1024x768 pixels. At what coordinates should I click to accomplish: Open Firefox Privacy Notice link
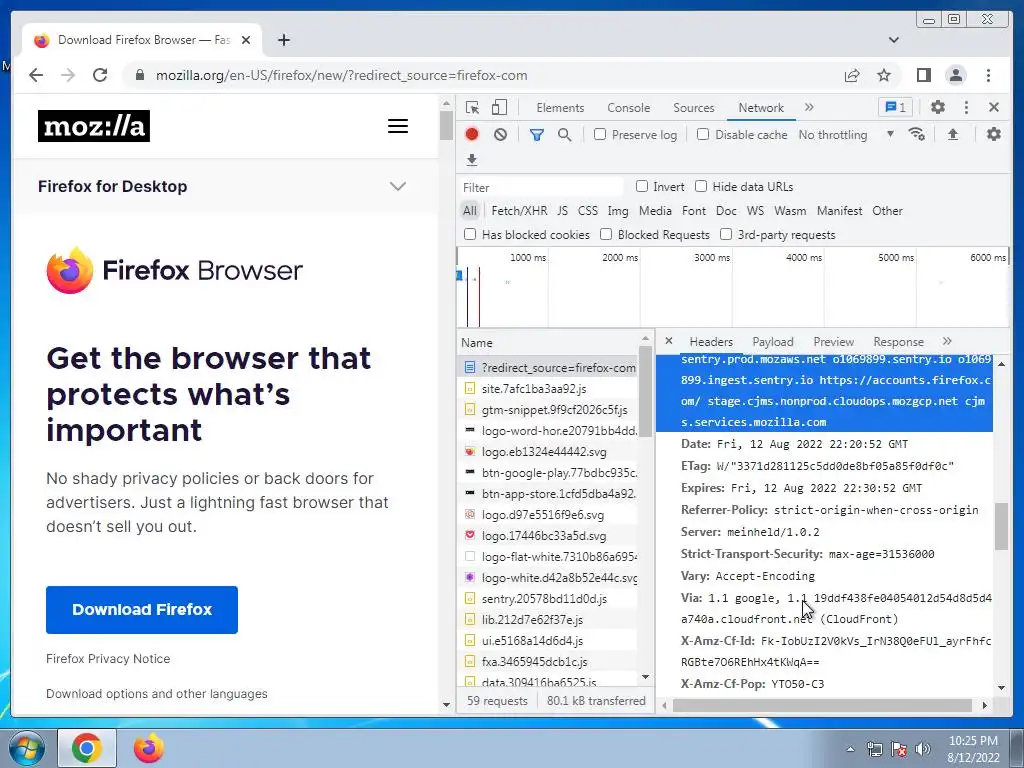pos(108,659)
